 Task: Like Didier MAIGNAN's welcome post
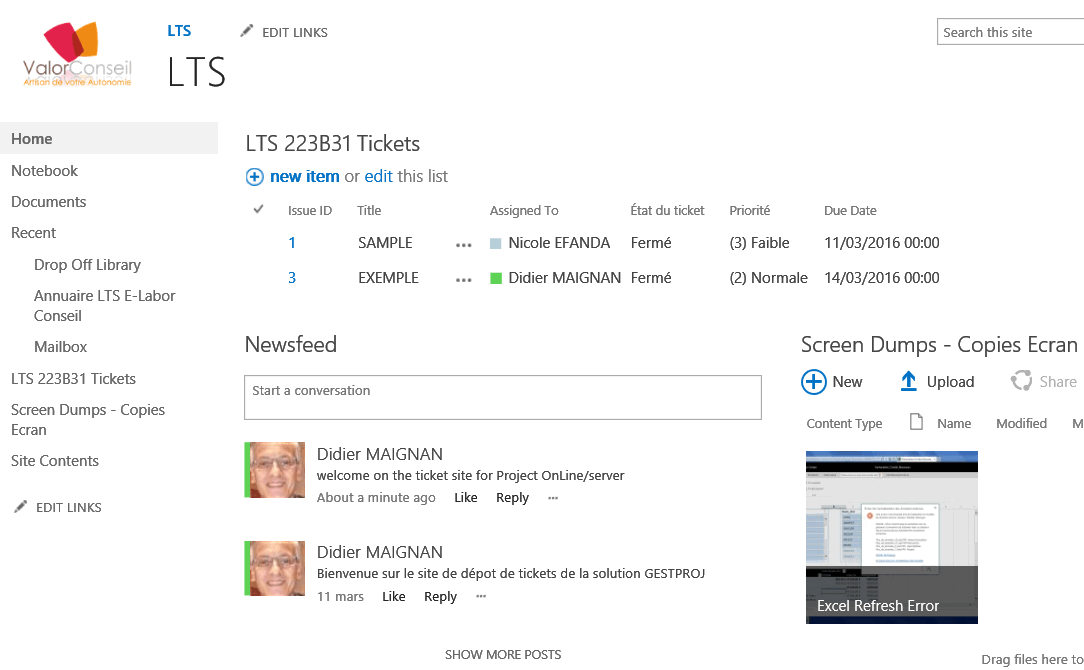(x=465, y=497)
